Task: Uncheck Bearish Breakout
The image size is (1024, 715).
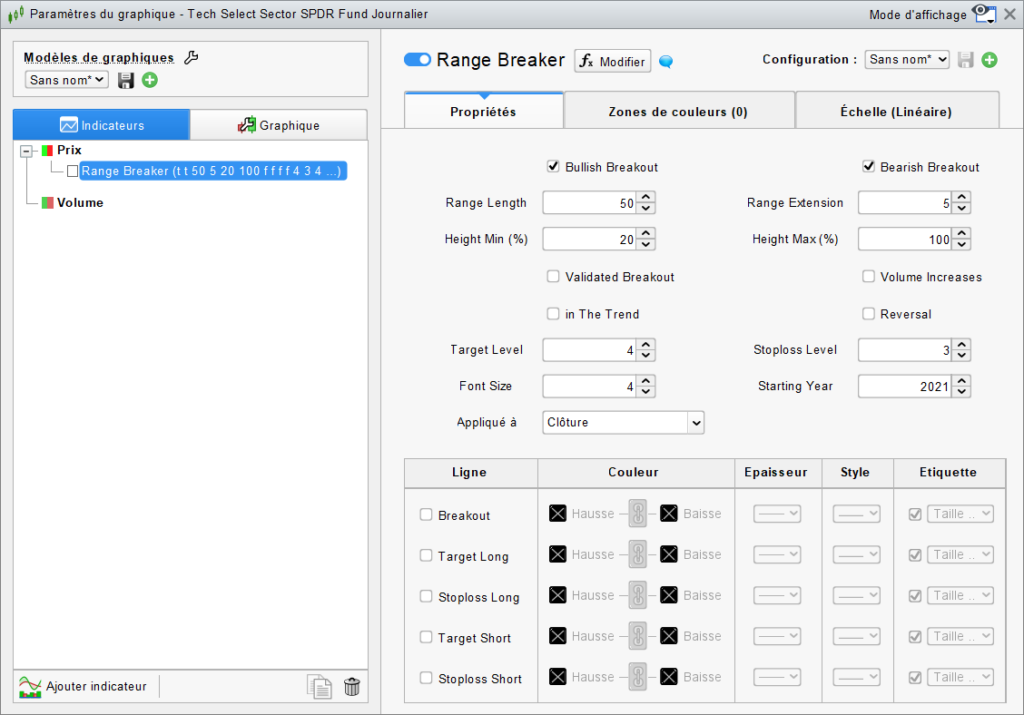Action: (869, 167)
